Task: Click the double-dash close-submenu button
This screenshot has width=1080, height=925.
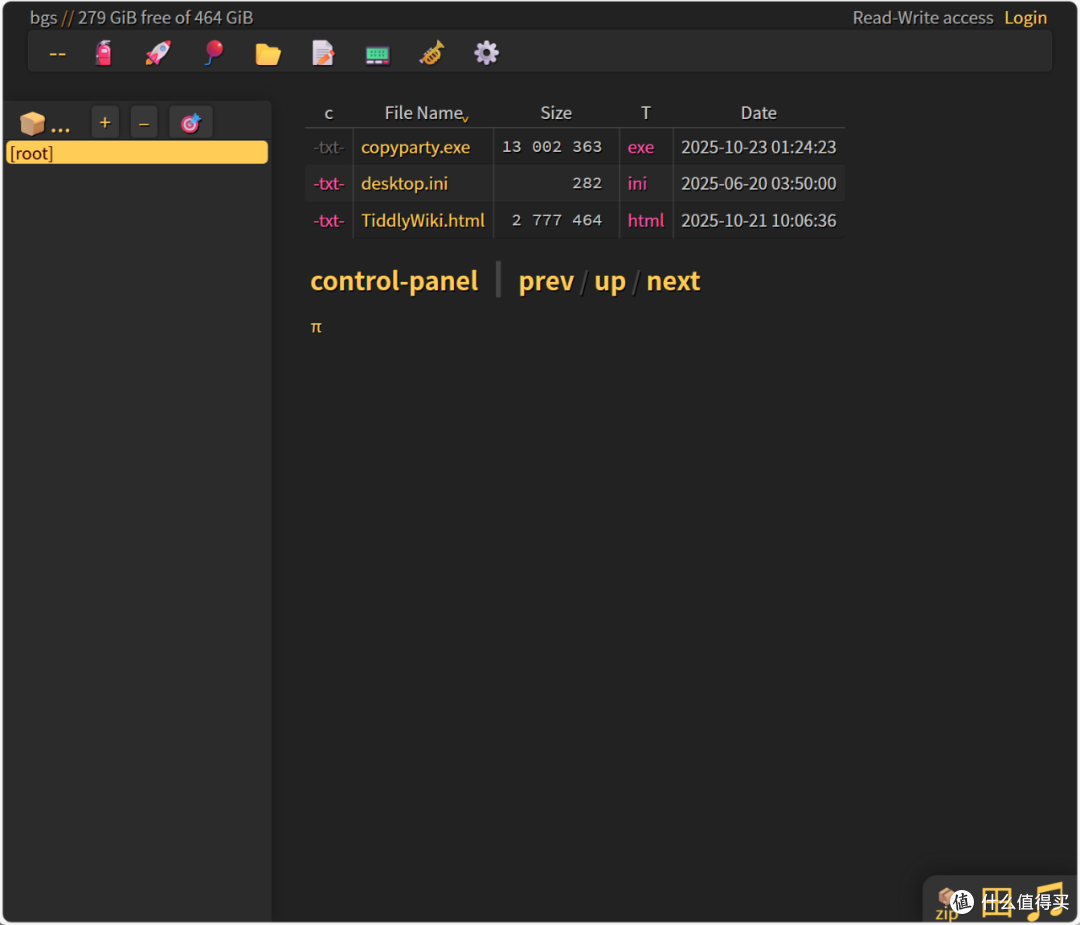Action: [x=58, y=54]
